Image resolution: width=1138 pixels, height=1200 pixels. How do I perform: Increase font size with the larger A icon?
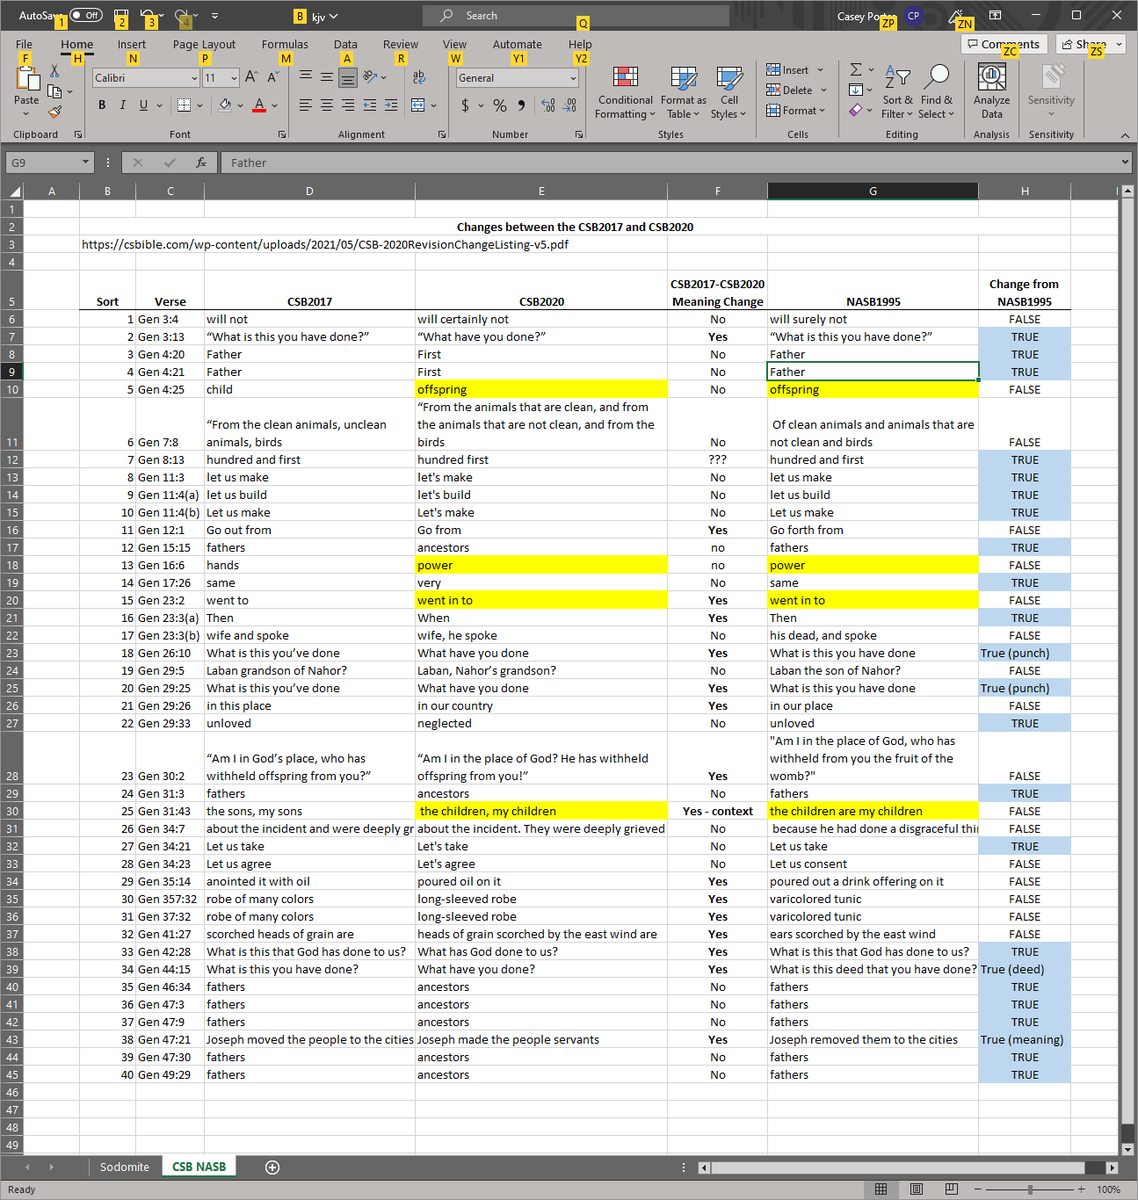coord(251,77)
